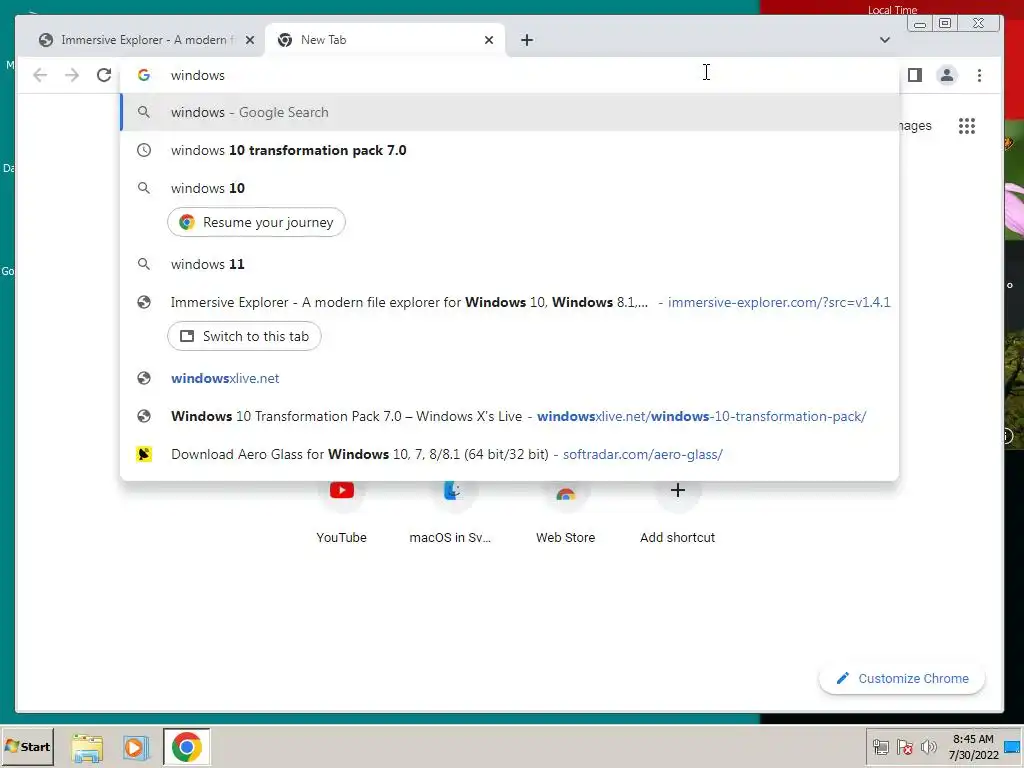Open Windows 10 Transformation Pack 7.0 suggestion
Screen dimensions: 1024x768
(509, 416)
